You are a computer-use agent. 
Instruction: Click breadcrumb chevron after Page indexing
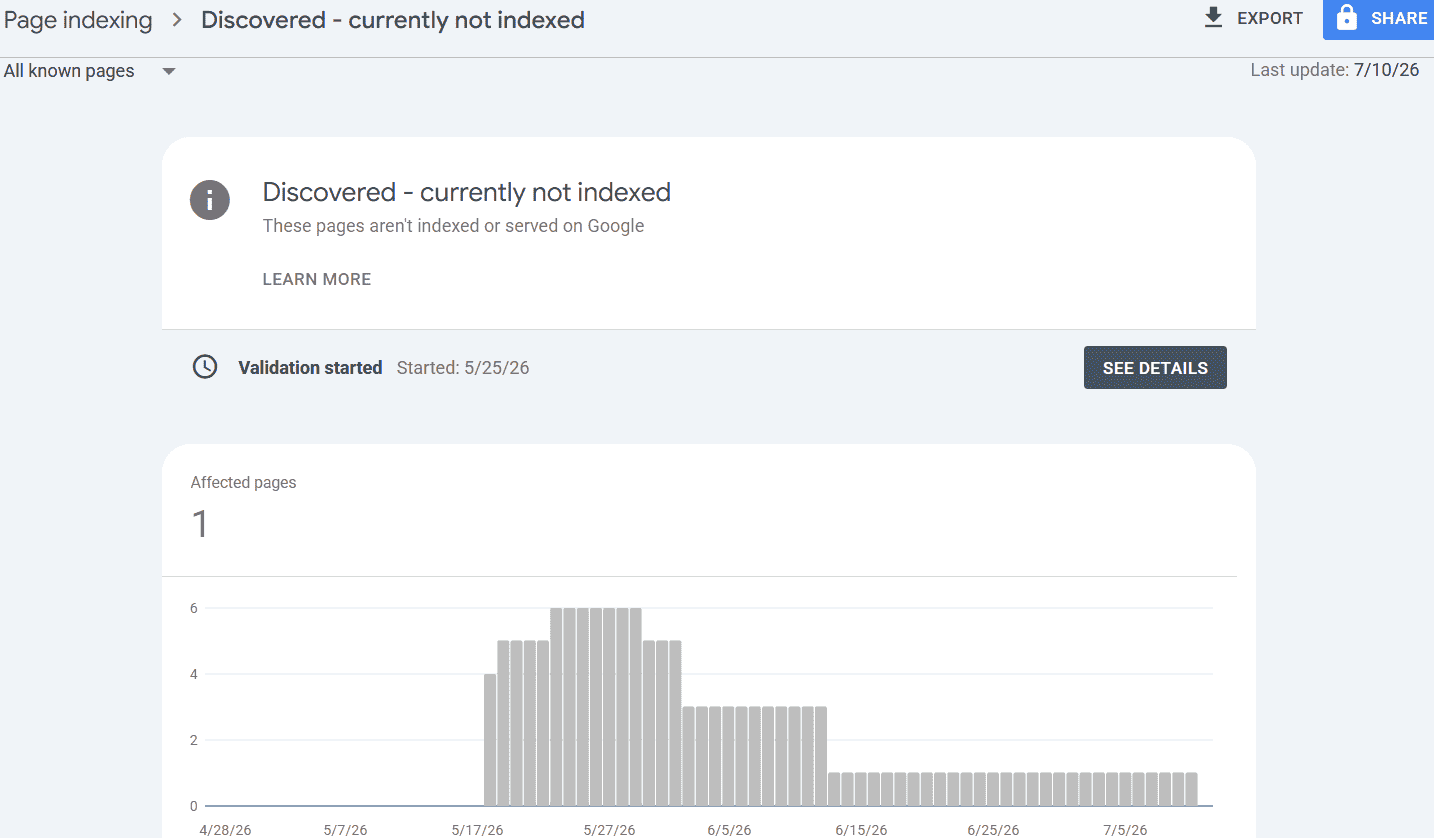pyautogui.click(x=177, y=20)
